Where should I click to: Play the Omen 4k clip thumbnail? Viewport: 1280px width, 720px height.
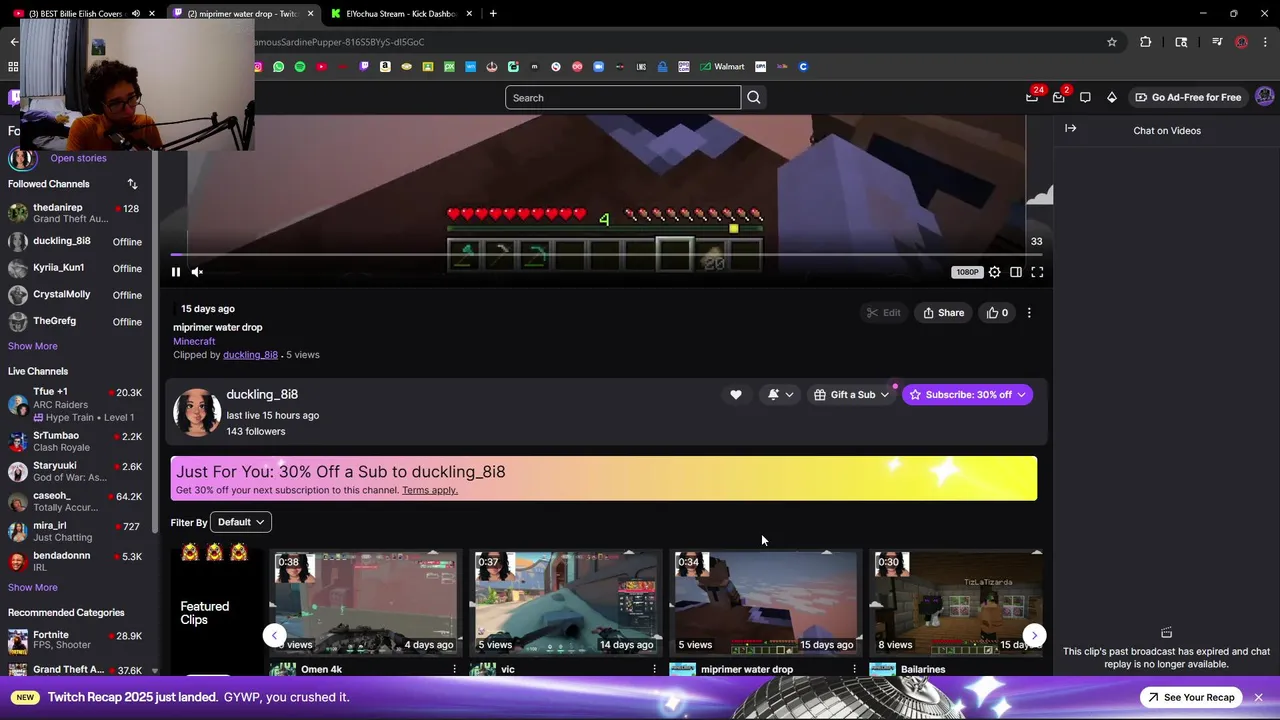[x=366, y=603]
